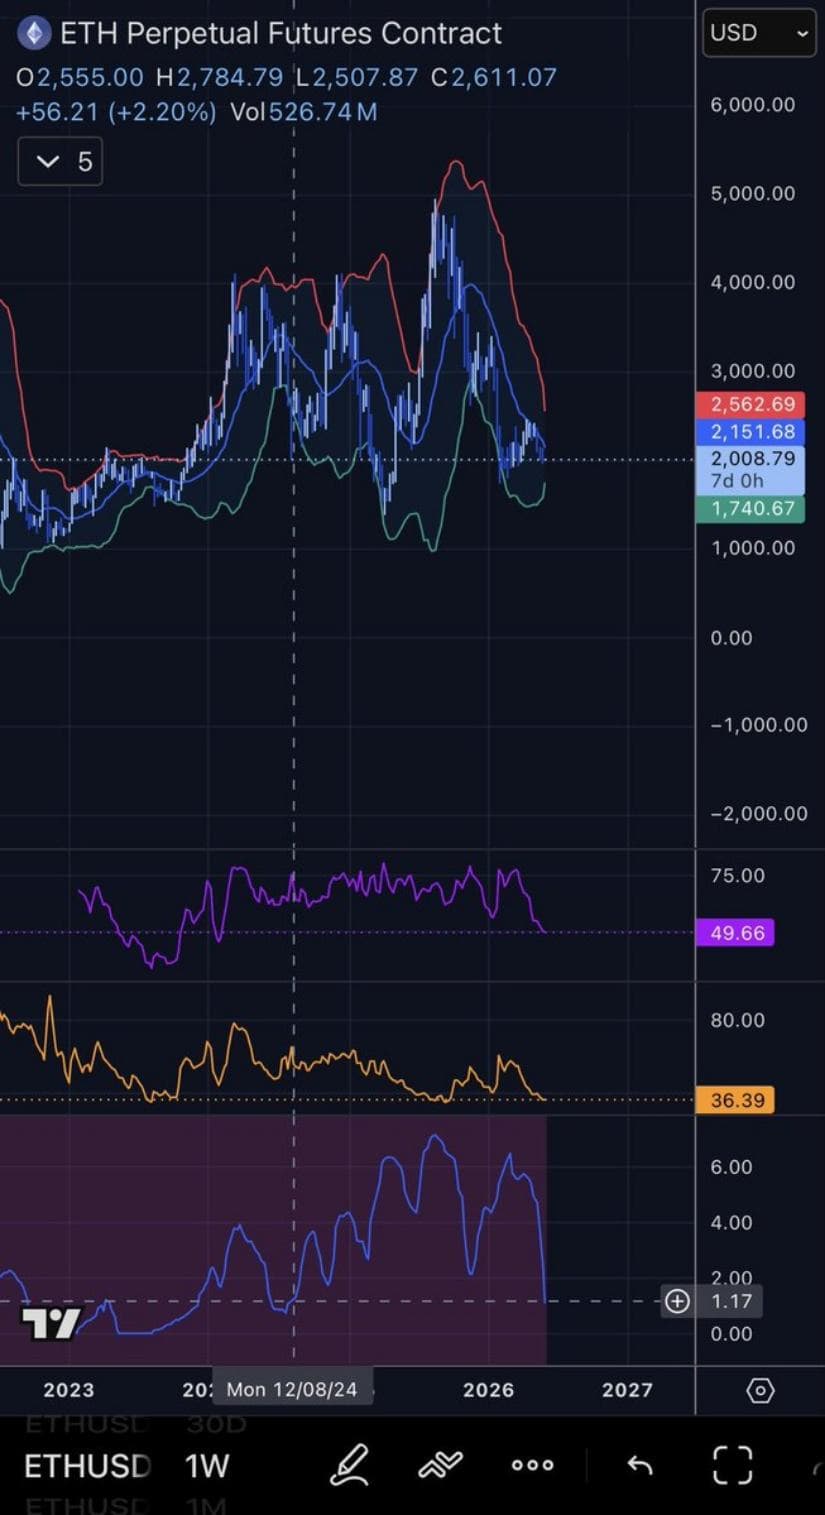Click the 5,000.00 price scale label
The height and width of the screenshot is (1515, 825).
point(753,193)
